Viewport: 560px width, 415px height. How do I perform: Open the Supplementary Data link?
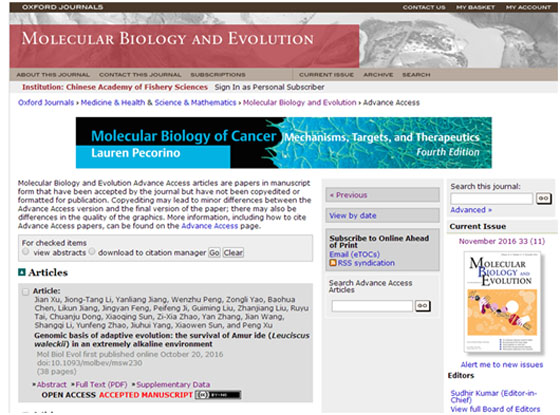(x=173, y=384)
